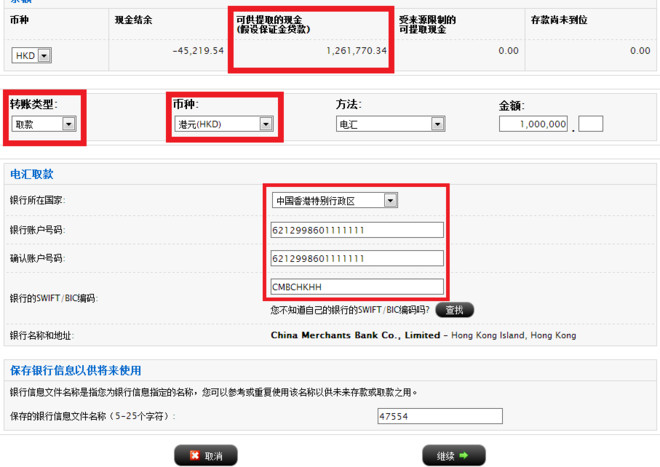Click the 存款尚未到位 column header
This screenshot has height=467, width=660.
pyautogui.click(x=559, y=20)
